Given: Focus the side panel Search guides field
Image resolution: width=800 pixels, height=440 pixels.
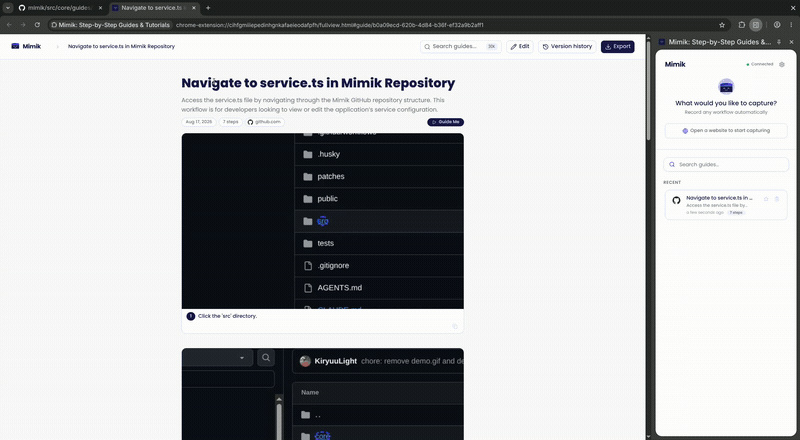Looking at the screenshot, I should pos(726,164).
